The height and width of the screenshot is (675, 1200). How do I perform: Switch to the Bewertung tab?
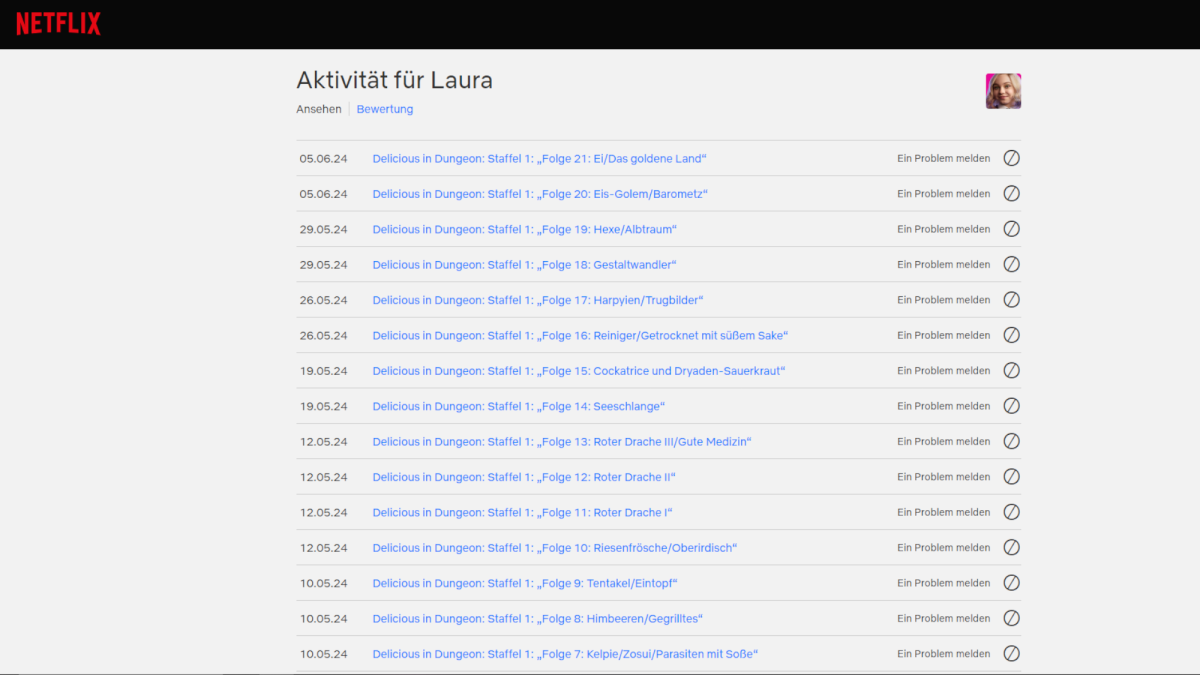tap(384, 109)
